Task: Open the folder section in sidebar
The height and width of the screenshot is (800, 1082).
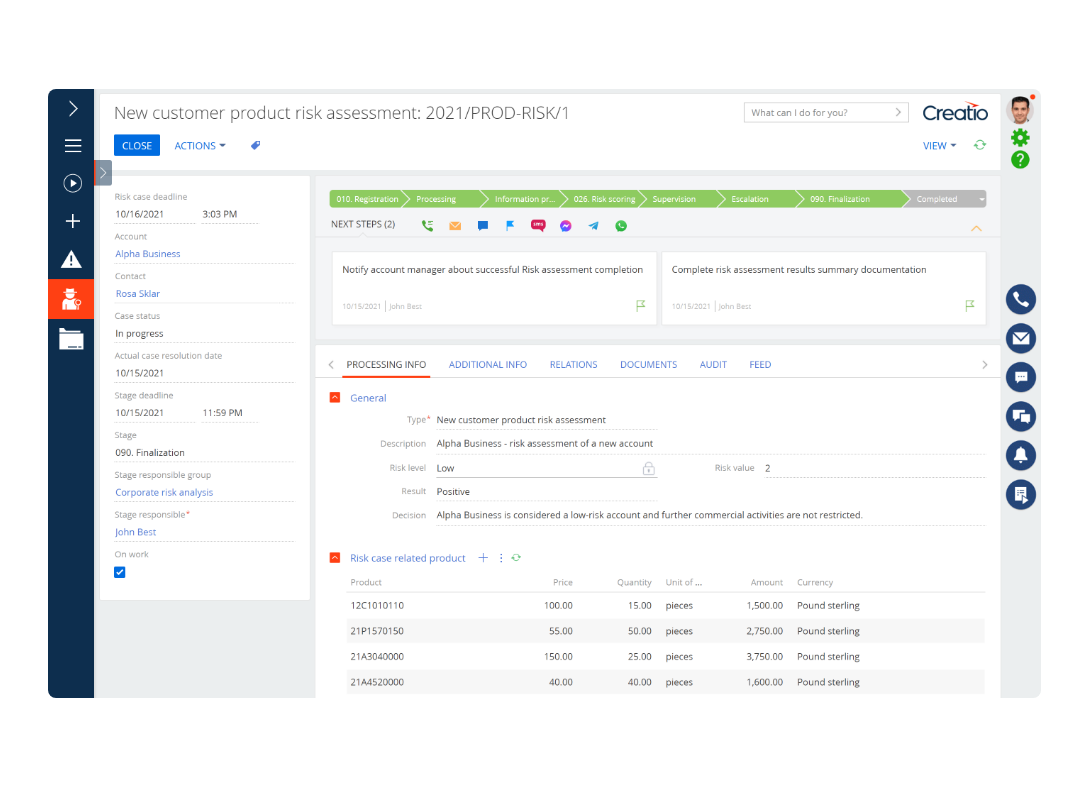Action: click(x=71, y=339)
